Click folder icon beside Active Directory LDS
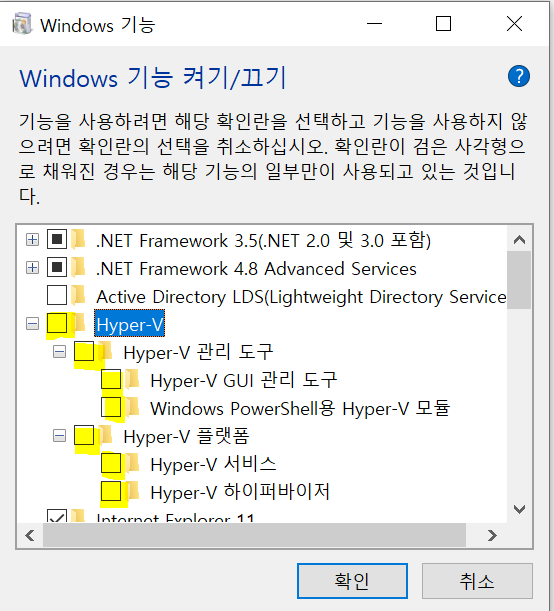Image resolution: width=554 pixels, height=611 pixels. 79,295
